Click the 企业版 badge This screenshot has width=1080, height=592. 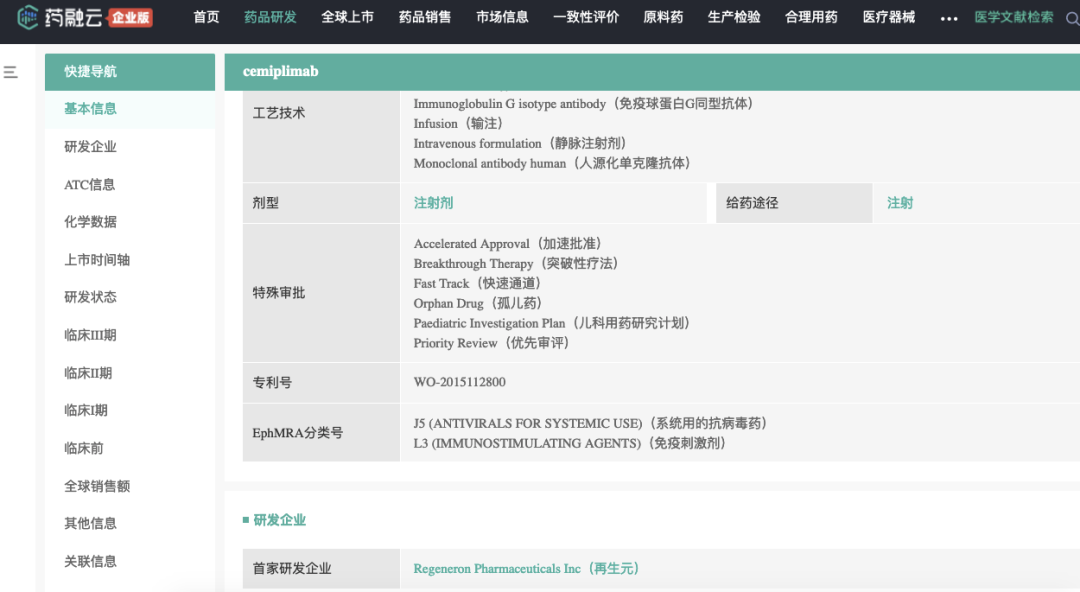(x=130, y=17)
